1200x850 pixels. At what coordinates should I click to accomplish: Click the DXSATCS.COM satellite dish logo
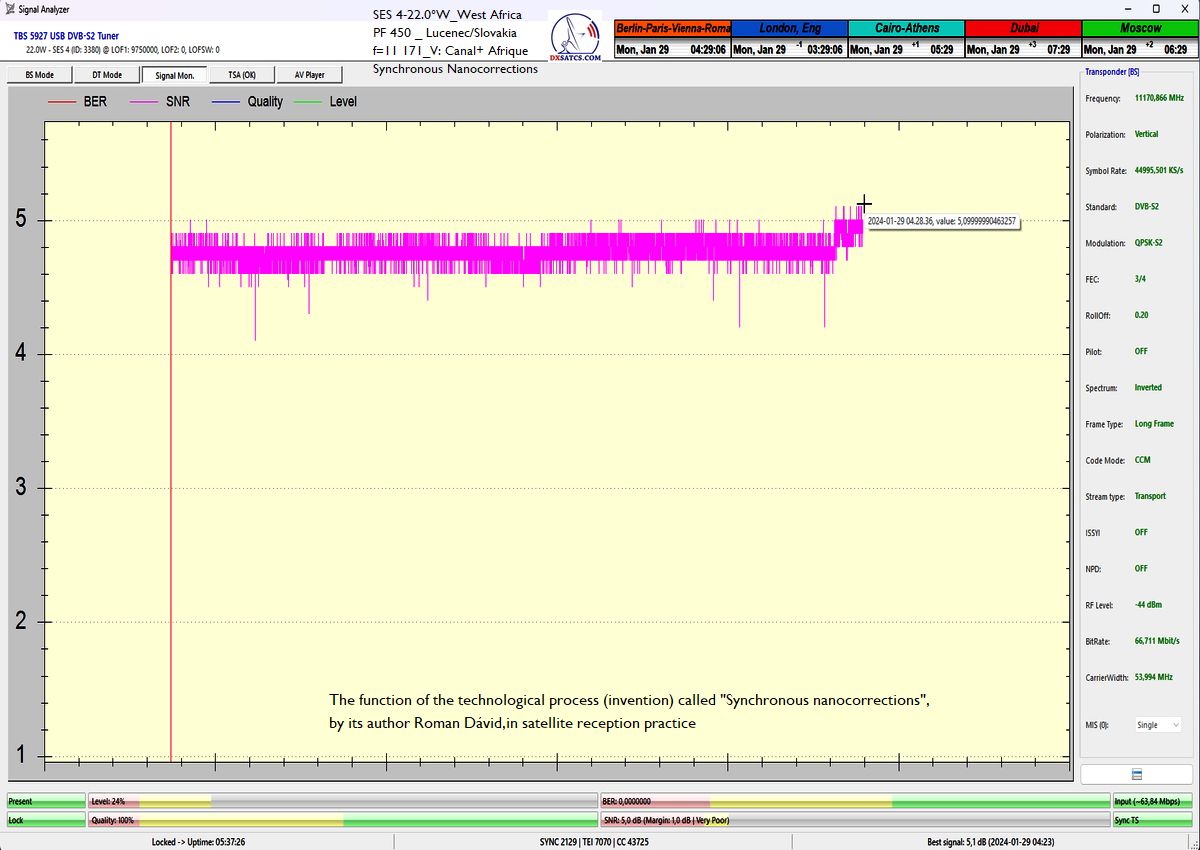[x=577, y=39]
